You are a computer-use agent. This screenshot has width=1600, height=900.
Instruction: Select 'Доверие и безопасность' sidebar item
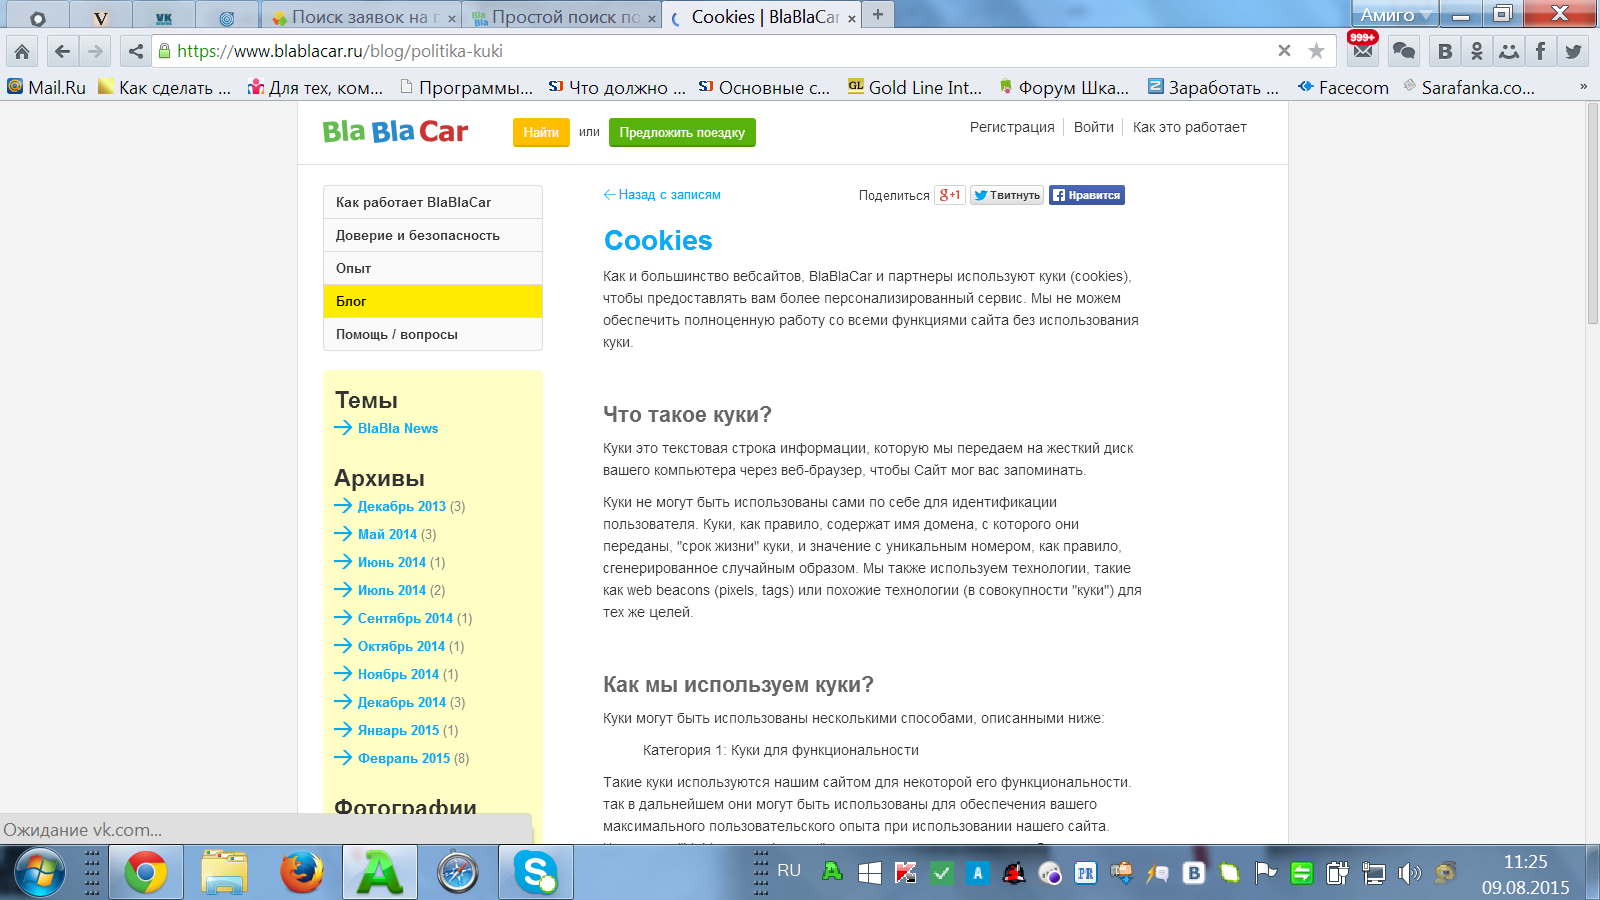[433, 235]
